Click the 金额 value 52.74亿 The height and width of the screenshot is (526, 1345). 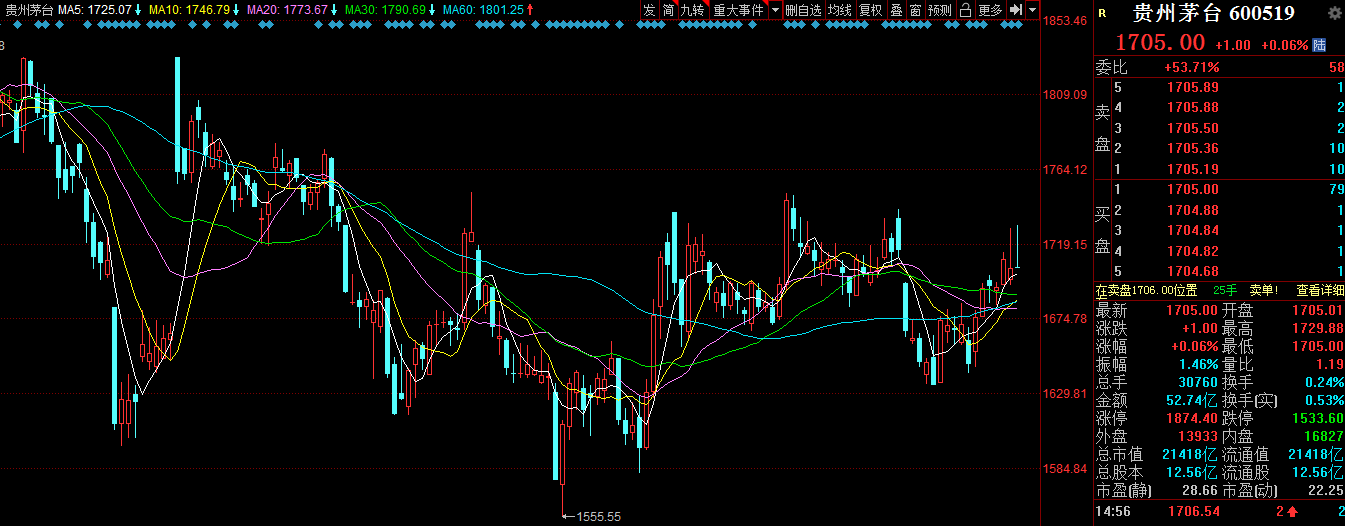1192,400
